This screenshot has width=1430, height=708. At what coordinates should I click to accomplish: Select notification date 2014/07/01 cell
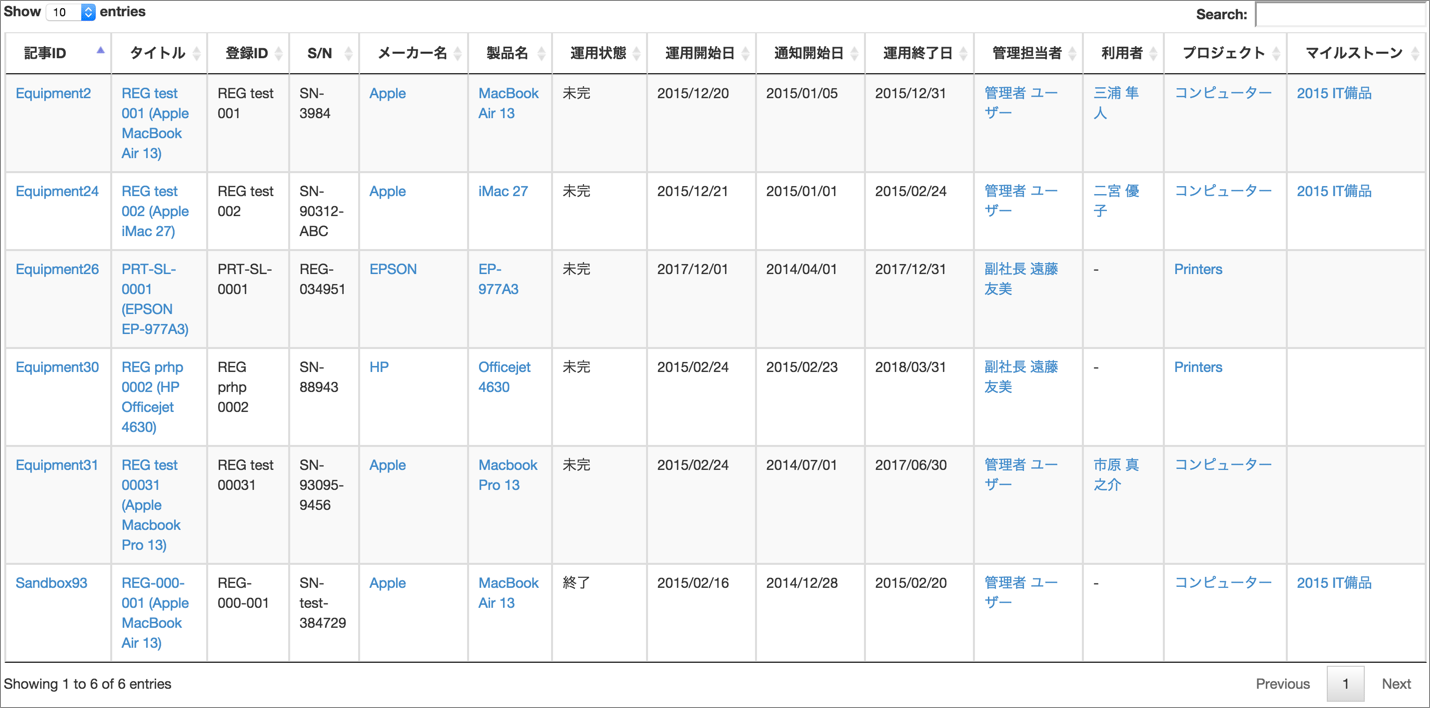click(x=810, y=505)
